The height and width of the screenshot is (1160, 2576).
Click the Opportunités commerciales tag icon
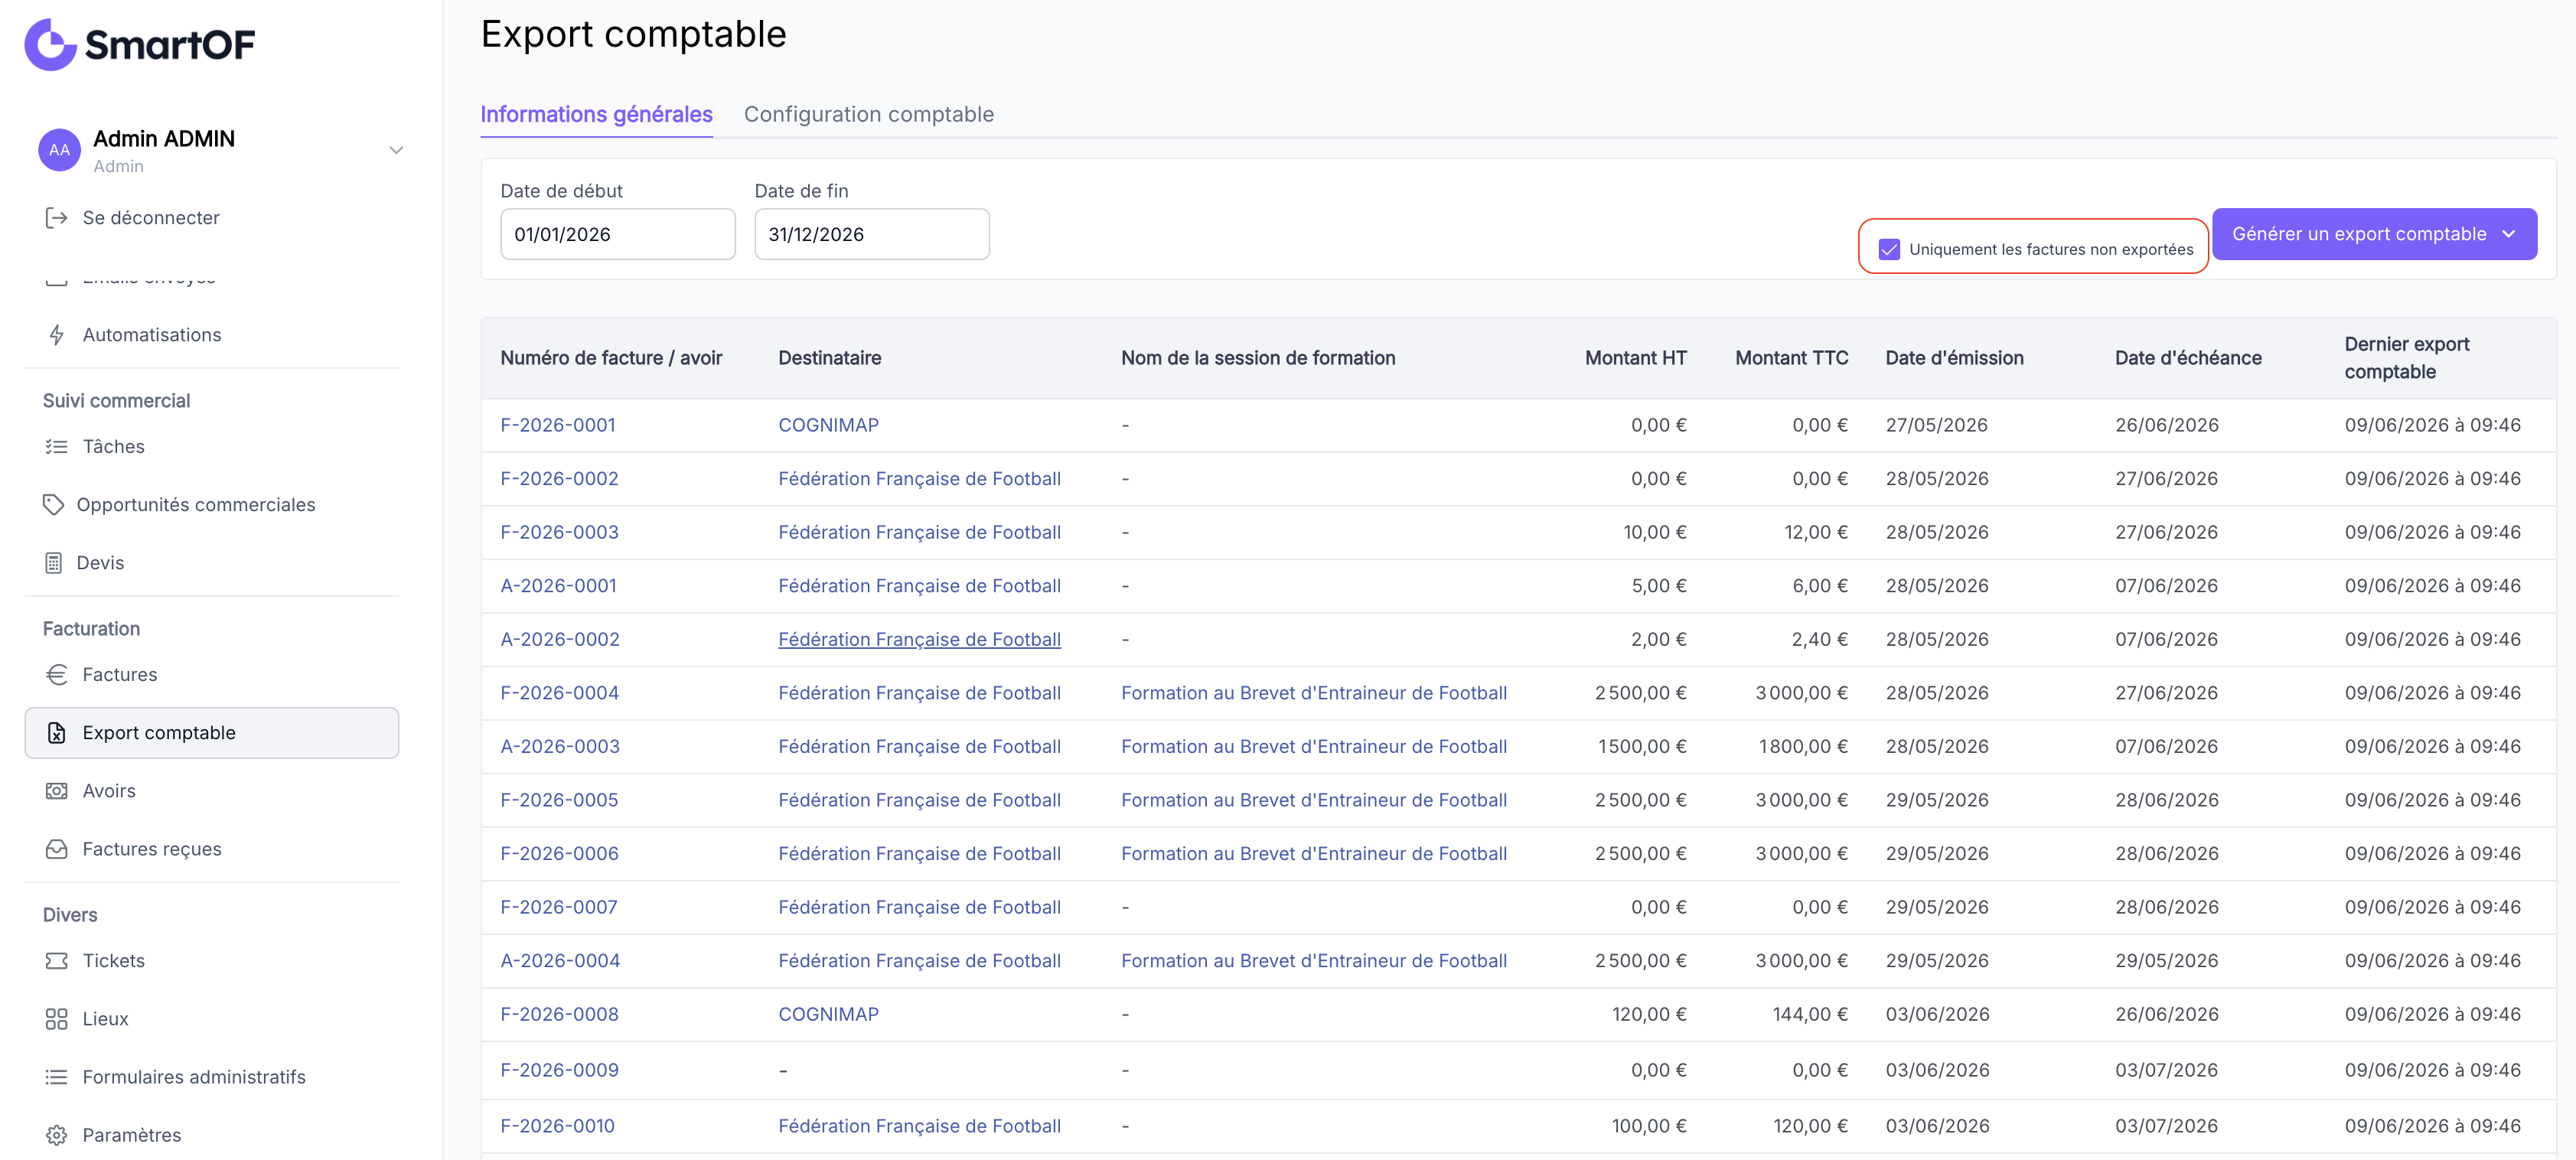click(53, 505)
